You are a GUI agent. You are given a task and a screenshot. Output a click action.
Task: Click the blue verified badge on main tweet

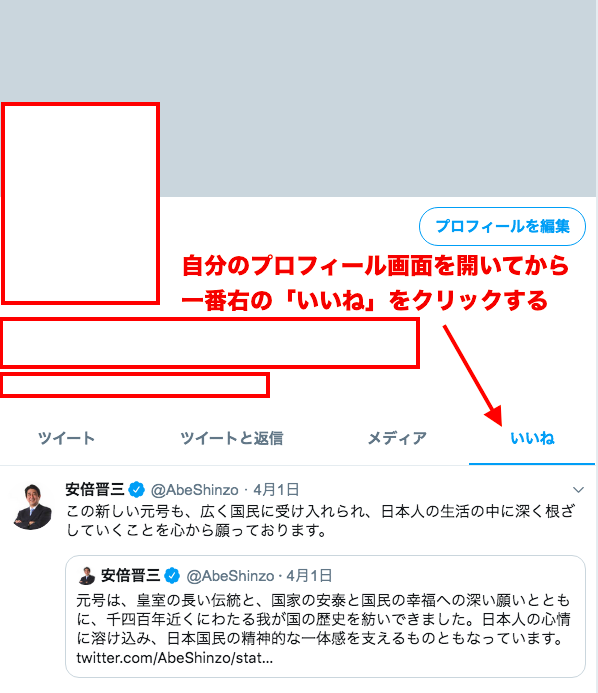pyautogui.click(x=137, y=490)
